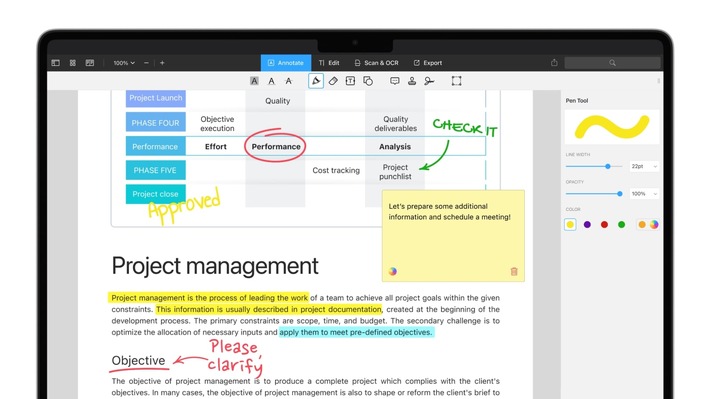Select the Signature tool

(429, 81)
